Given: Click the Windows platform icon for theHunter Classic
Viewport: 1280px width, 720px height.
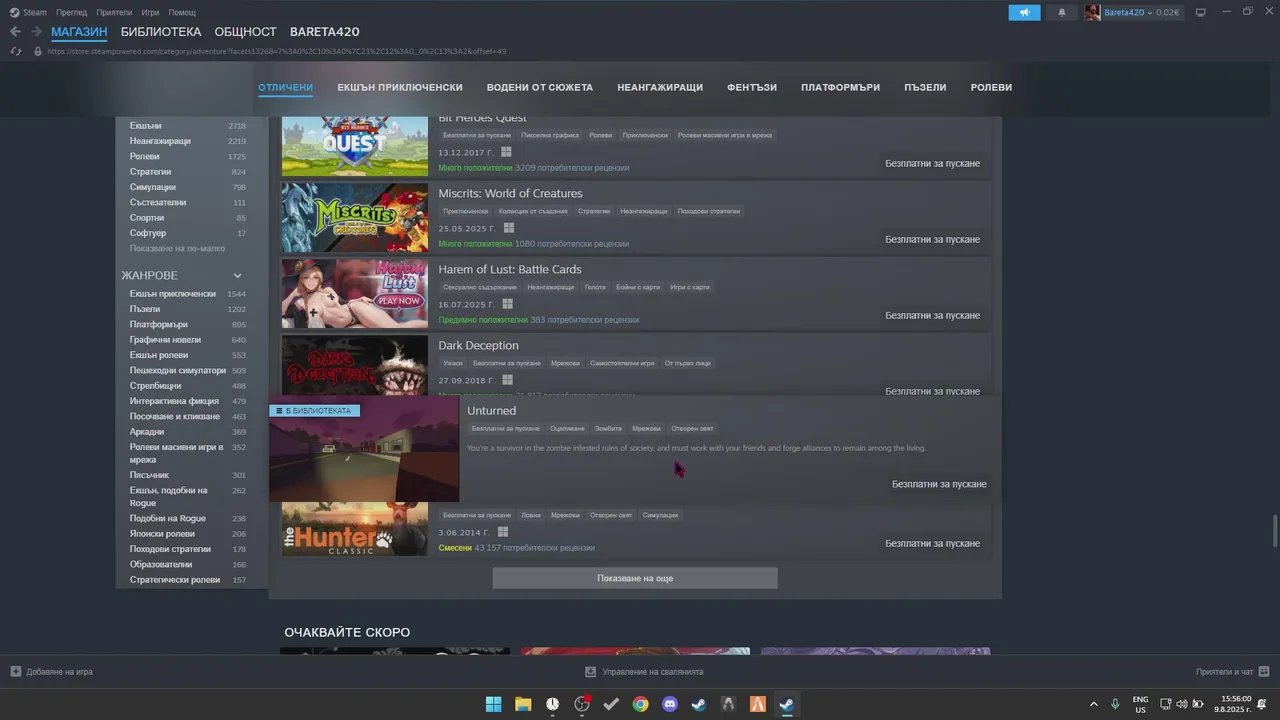Looking at the screenshot, I should click(503, 532).
